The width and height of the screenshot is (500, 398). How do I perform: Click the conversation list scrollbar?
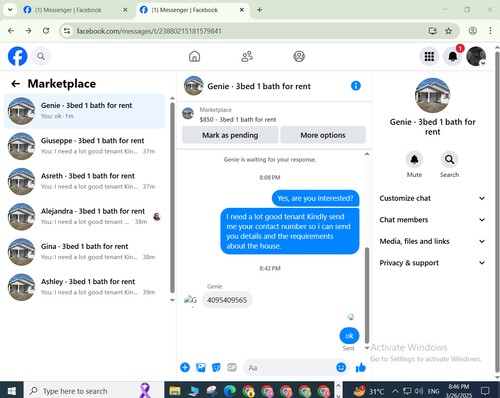(172, 197)
